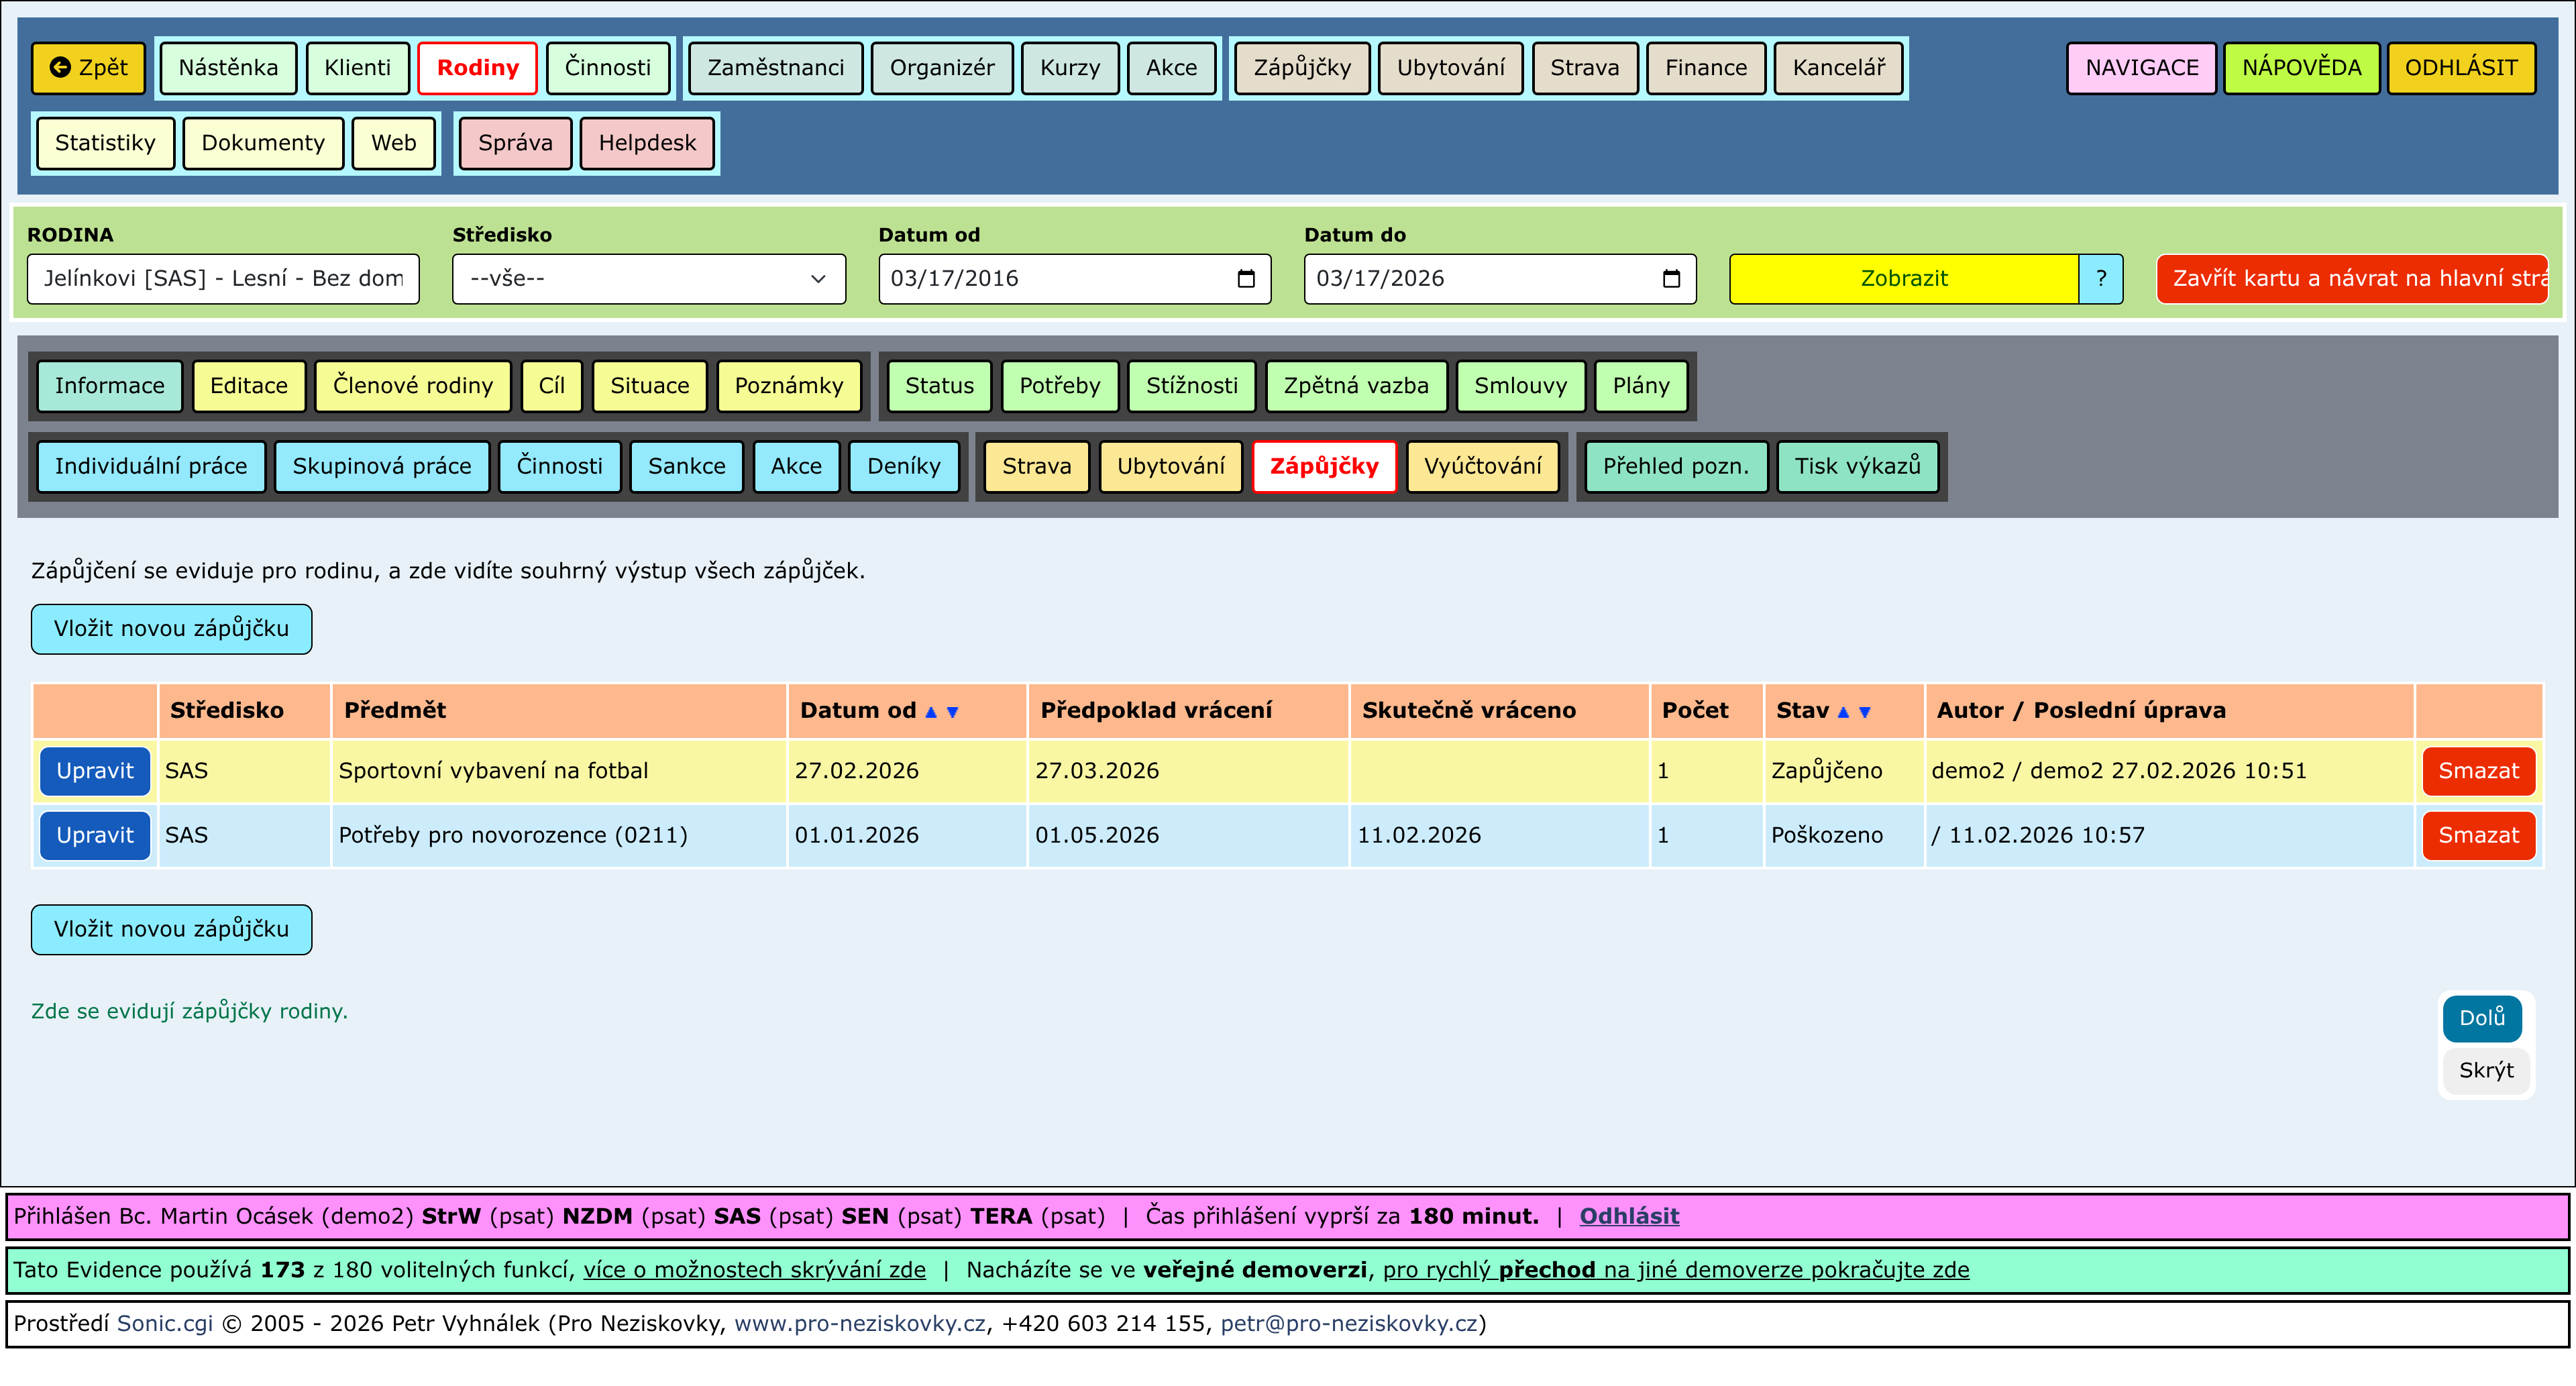This screenshot has height=1386, width=2576.
Task: Click top Vložit novou zápůjčku button
Action: pos(171,629)
